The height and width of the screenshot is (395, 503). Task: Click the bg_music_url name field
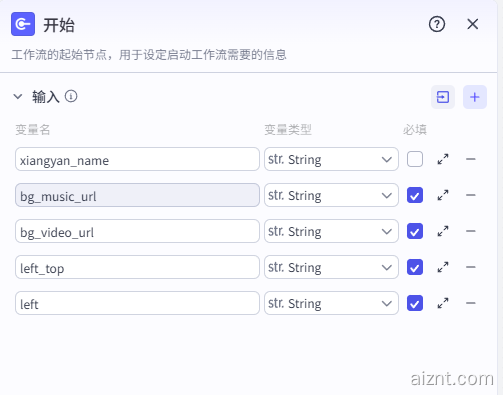point(137,195)
